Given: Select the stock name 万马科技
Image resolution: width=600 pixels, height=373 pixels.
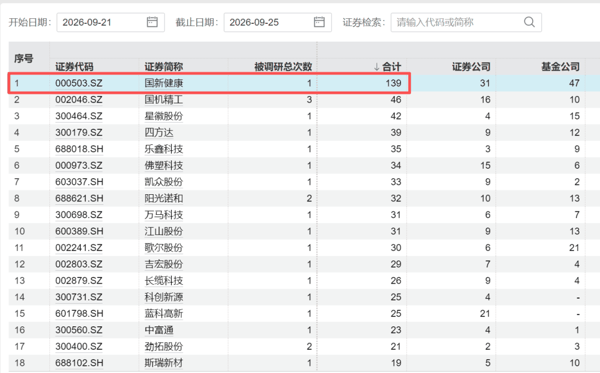Looking at the screenshot, I should pyautogui.click(x=163, y=215).
